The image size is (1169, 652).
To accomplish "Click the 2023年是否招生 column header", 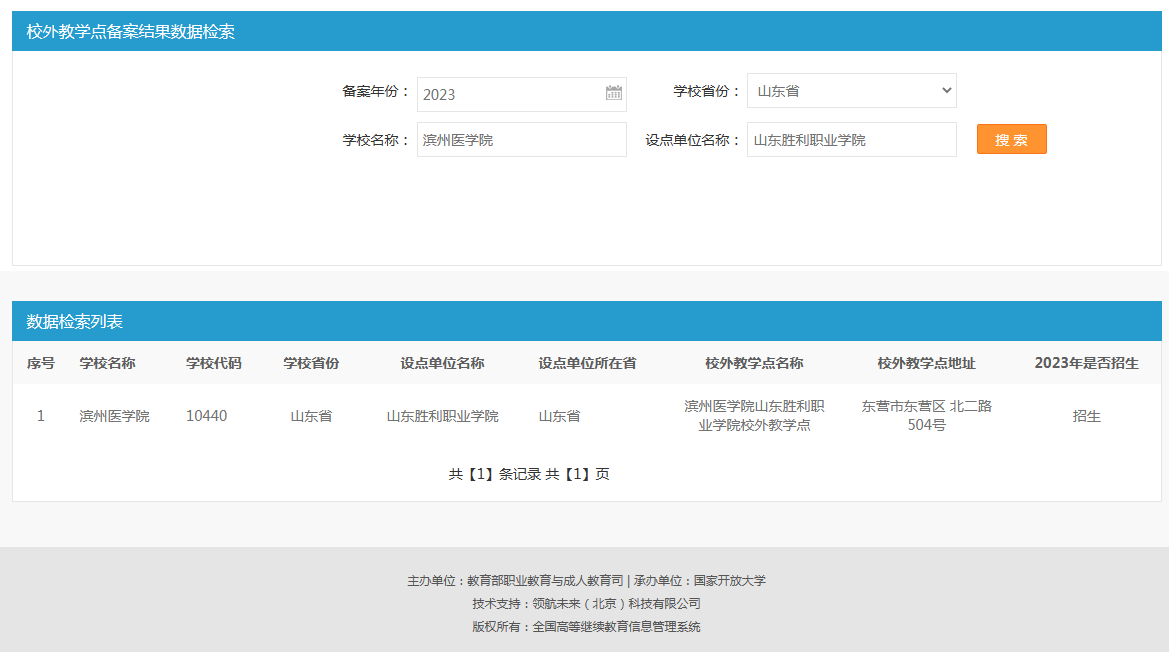I will pos(1086,363).
